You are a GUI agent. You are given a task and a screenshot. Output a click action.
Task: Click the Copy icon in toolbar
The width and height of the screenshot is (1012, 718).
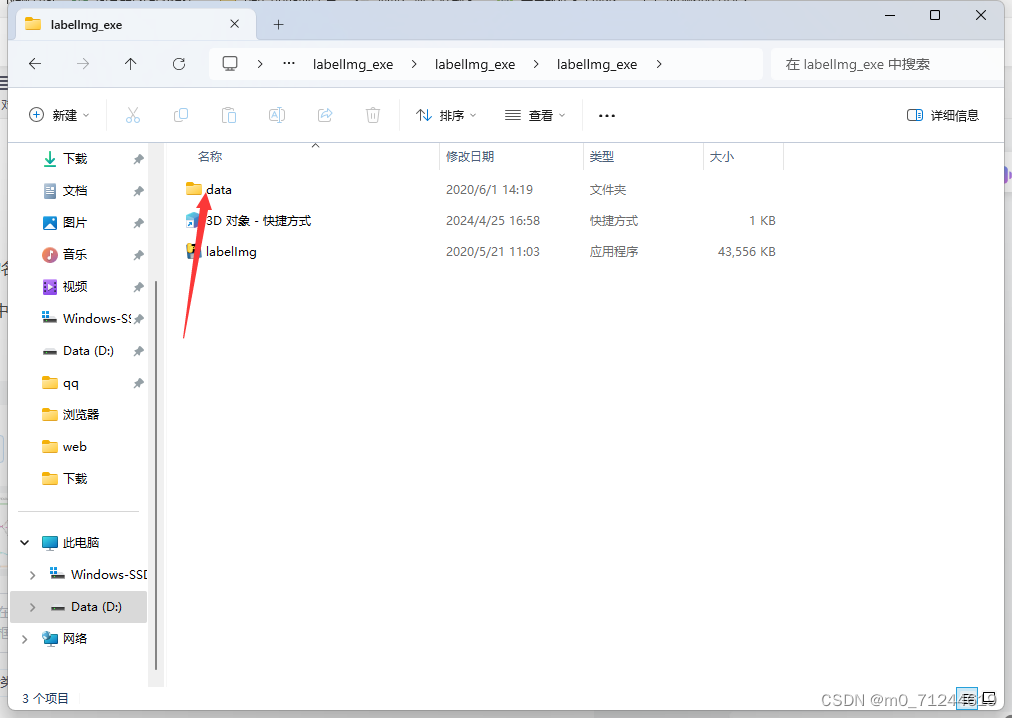pyautogui.click(x=181, y=116)
